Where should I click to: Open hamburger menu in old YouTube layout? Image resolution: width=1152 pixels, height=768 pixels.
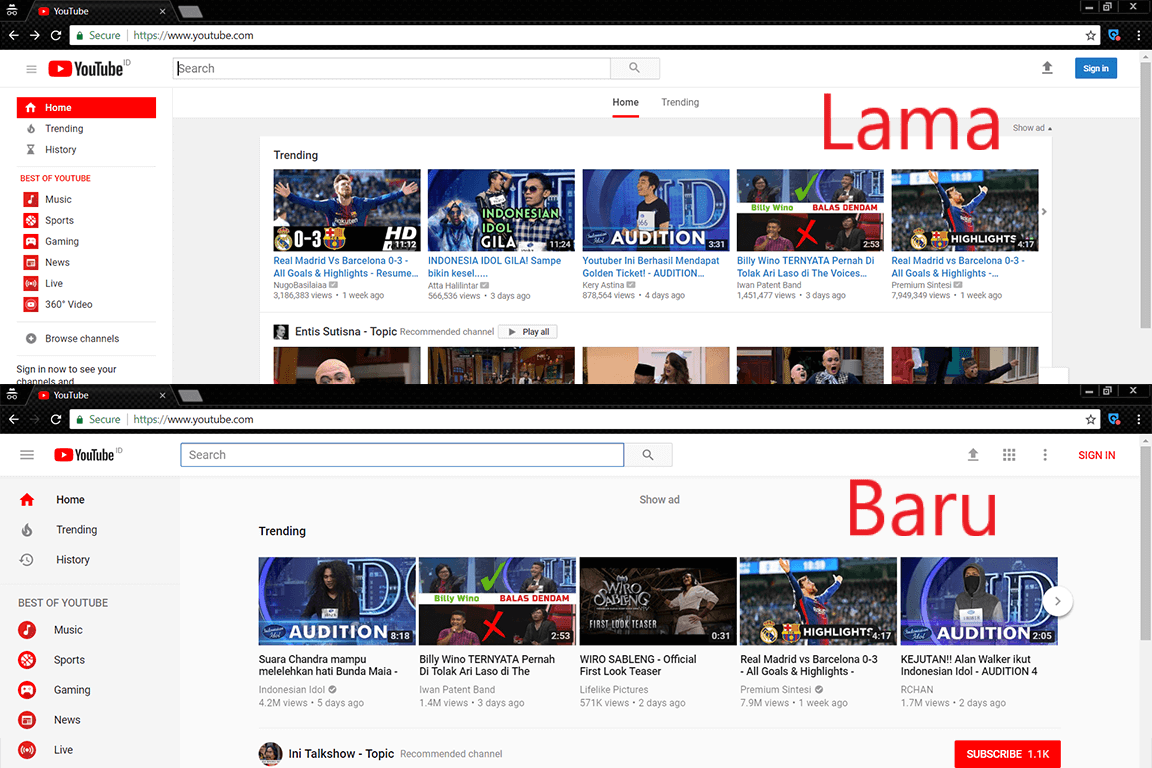[31, 69]
